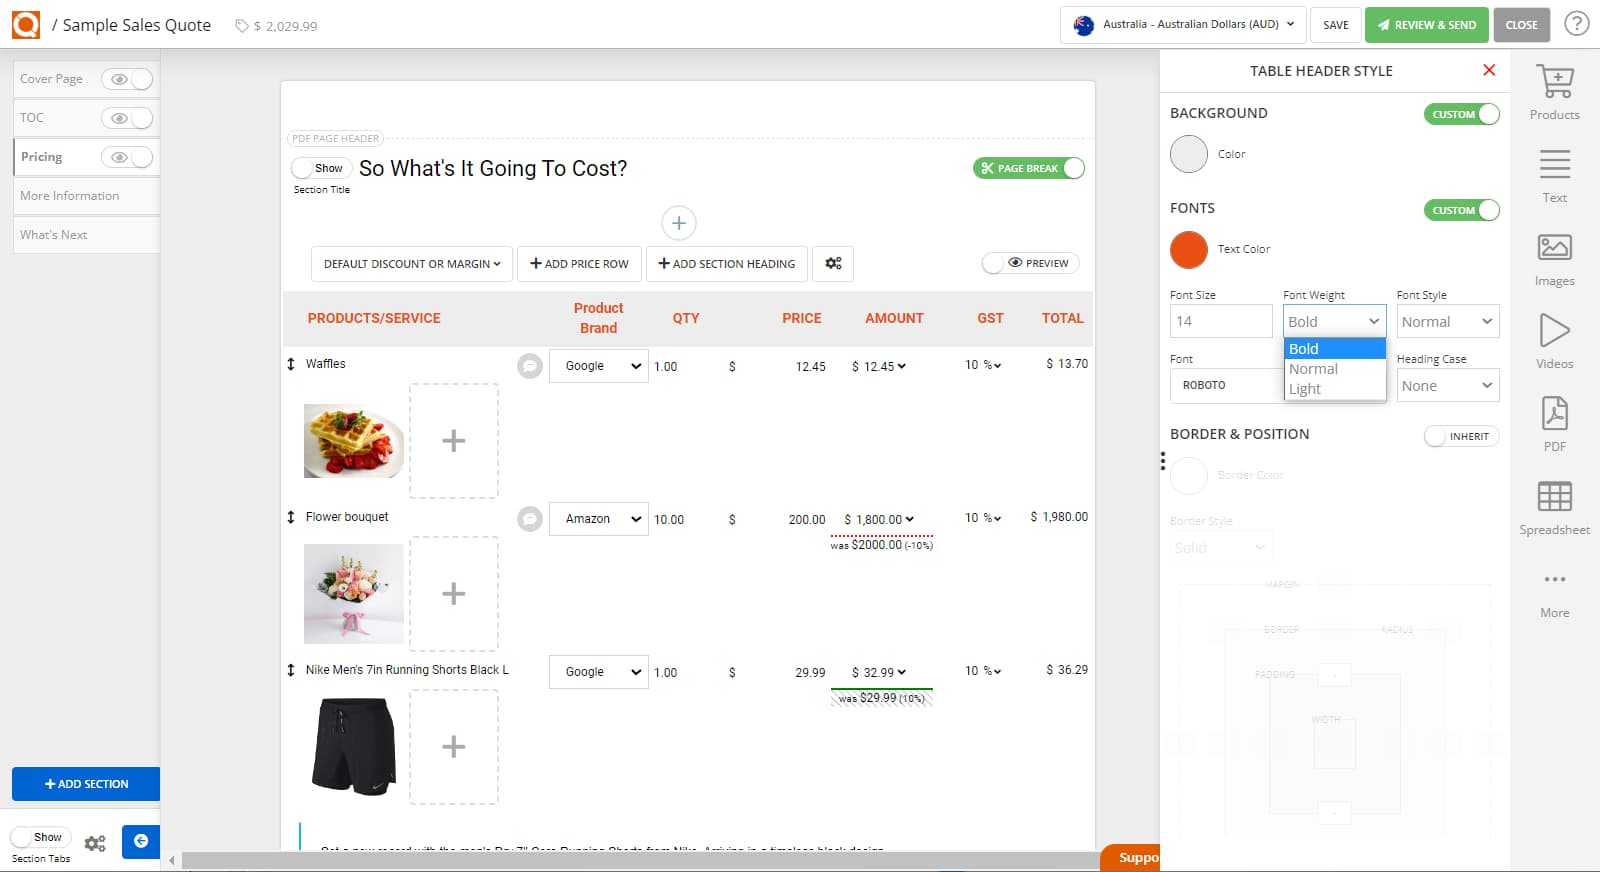Click the CLOSE button
Viewport: 1600px width, 872px height.
1521,25
